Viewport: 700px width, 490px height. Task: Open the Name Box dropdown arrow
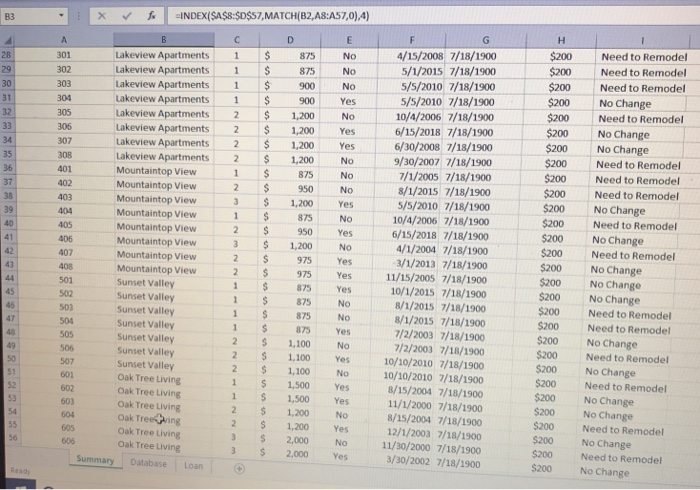click(61, 16)
